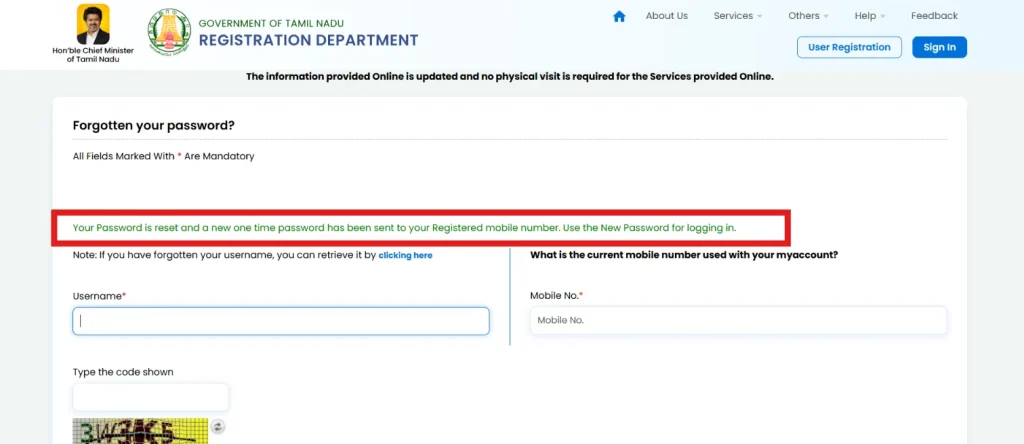Click the 'Forgotten your password?' heading
1024x444 pixels.
(x=153, y=125)
